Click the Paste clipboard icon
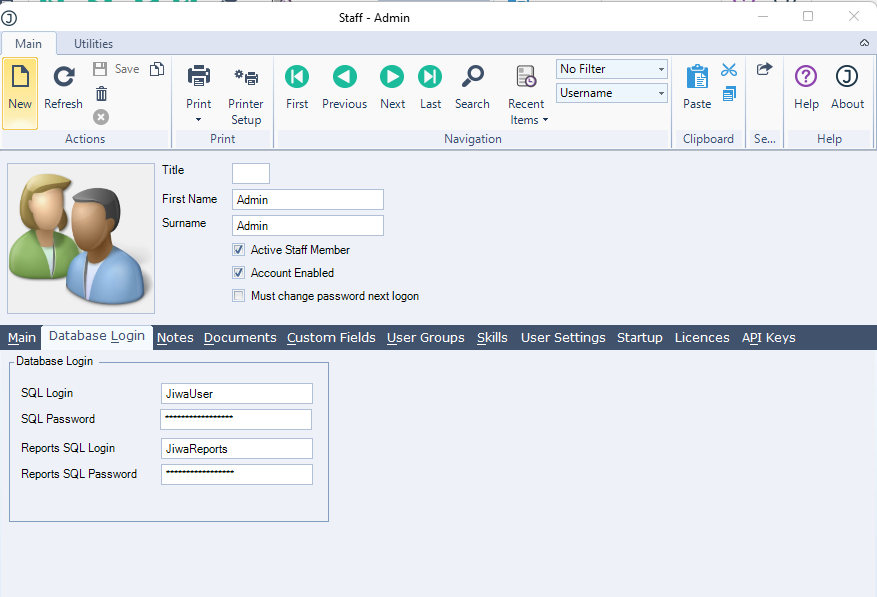 pos(697,77)
